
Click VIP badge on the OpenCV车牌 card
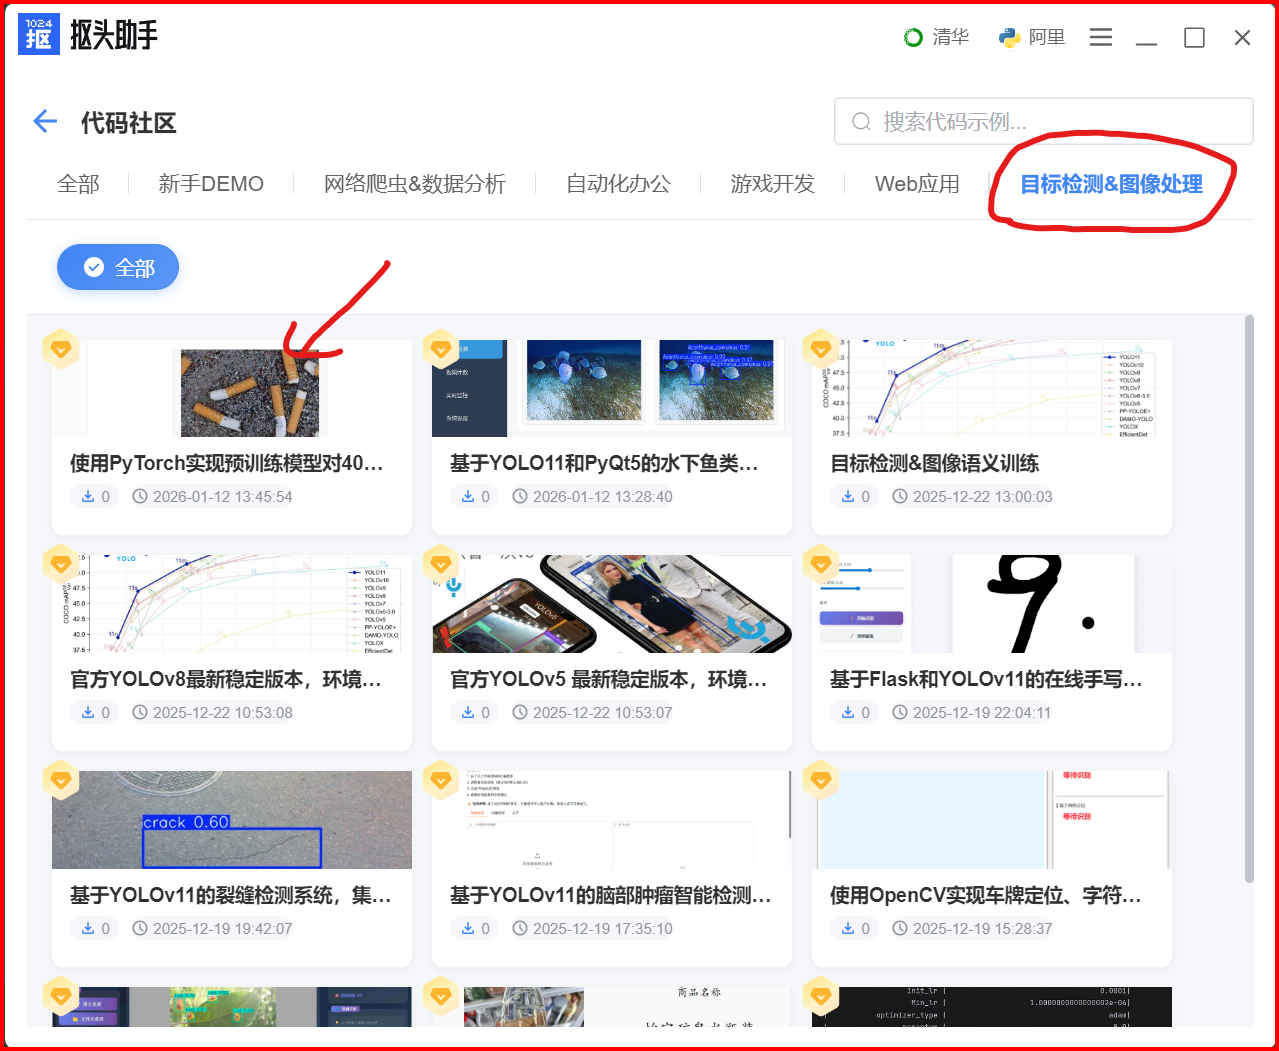pyautogui.click(x=821, y=781)
